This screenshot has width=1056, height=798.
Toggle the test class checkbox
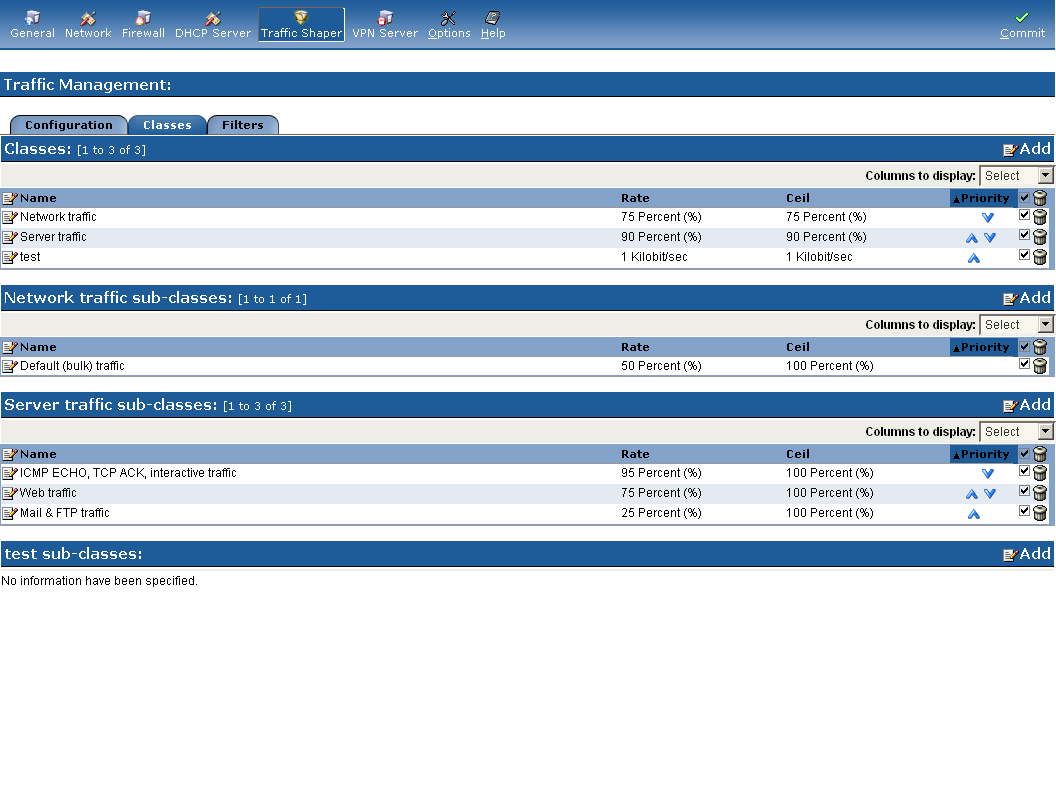click(1024, 255)
